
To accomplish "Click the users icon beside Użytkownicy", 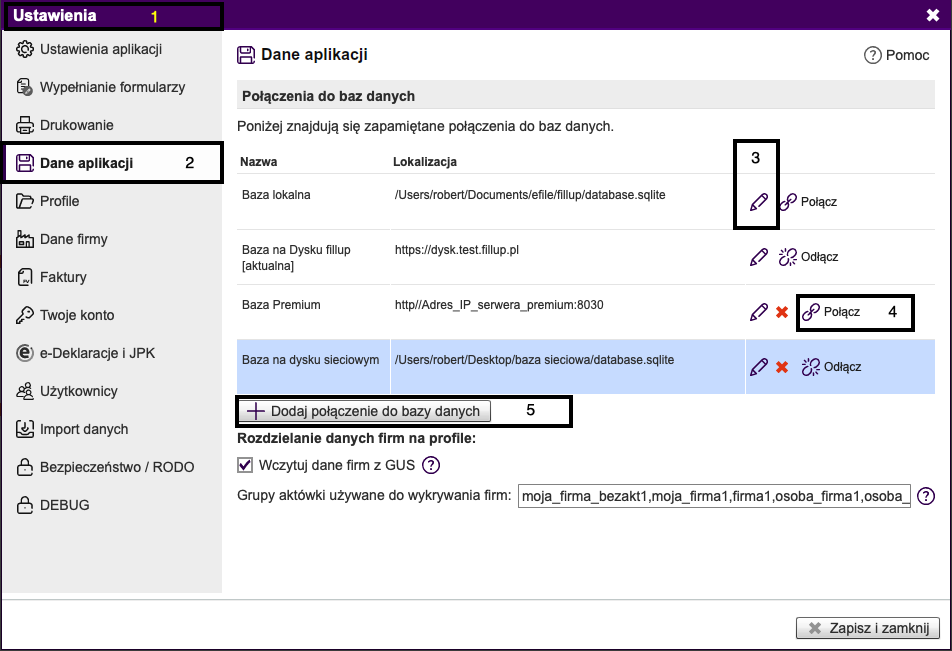I will coord(25,391).
